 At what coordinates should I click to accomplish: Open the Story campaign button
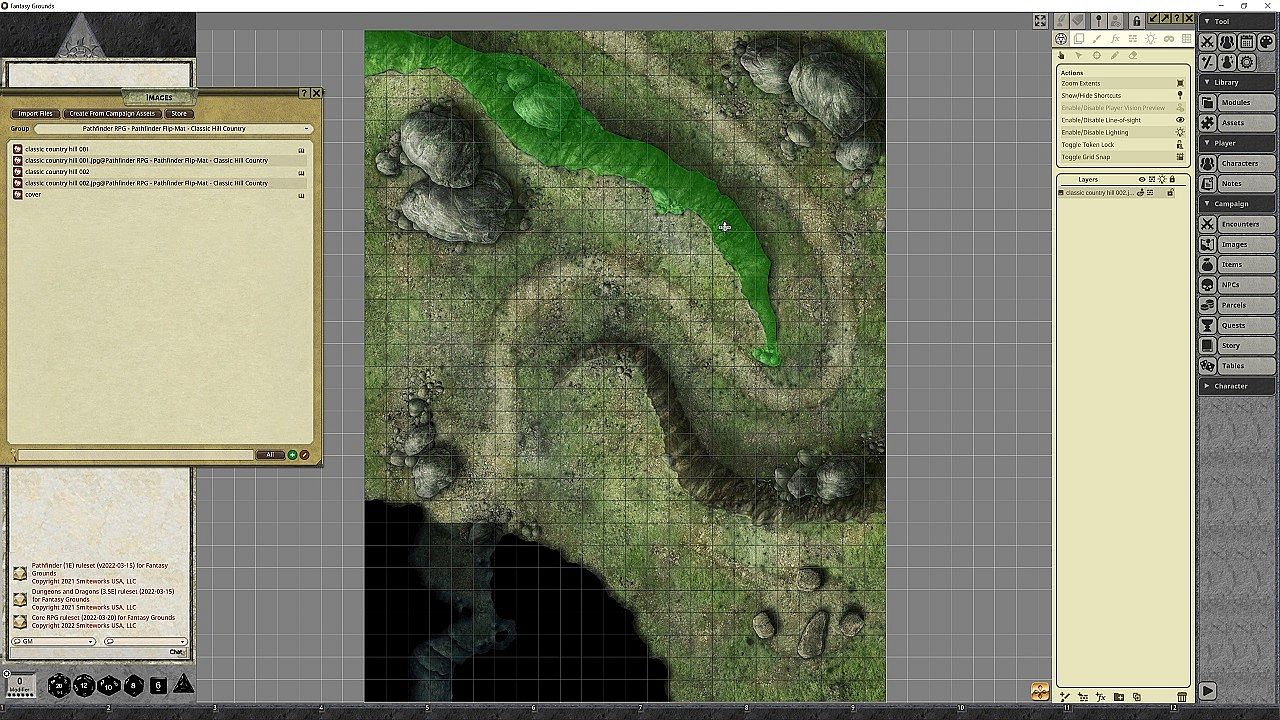[x=1237, y=345]
